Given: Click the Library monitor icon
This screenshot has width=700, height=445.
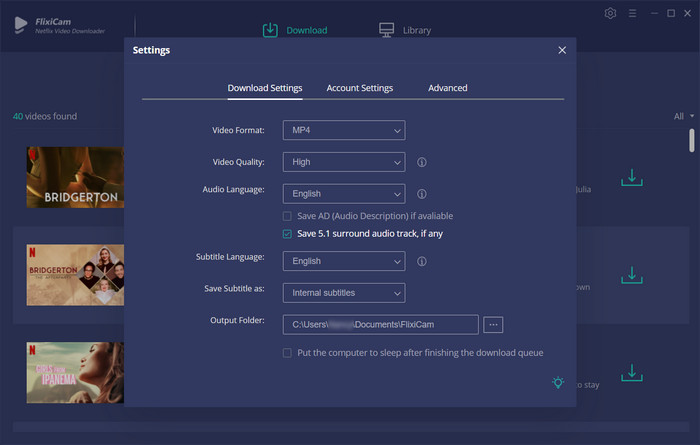Looking at the screenshot, I should click(x=387, y=30).
